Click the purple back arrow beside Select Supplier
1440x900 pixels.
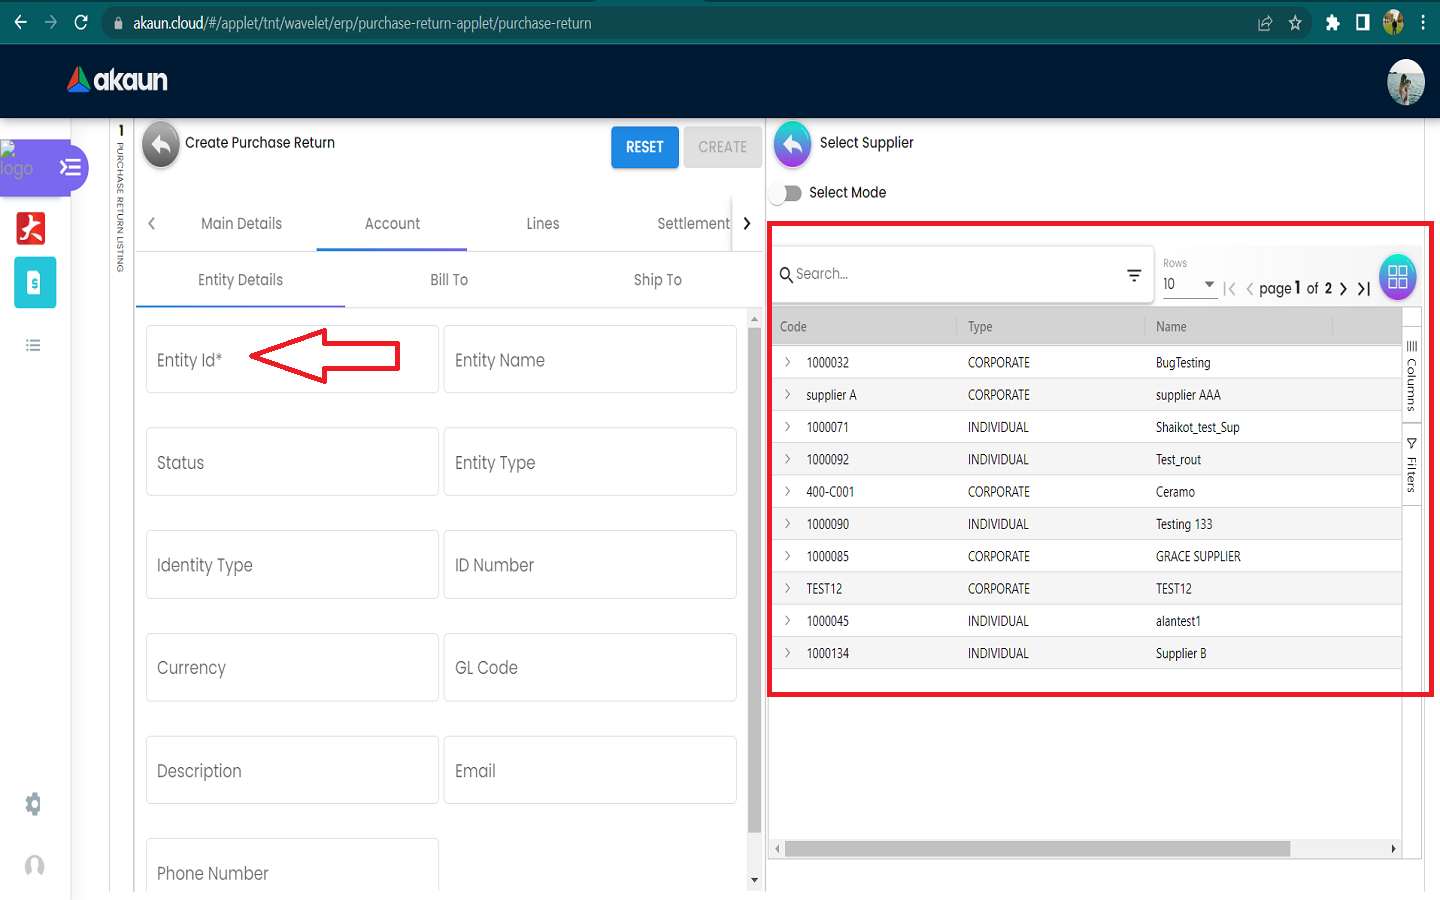792,145
